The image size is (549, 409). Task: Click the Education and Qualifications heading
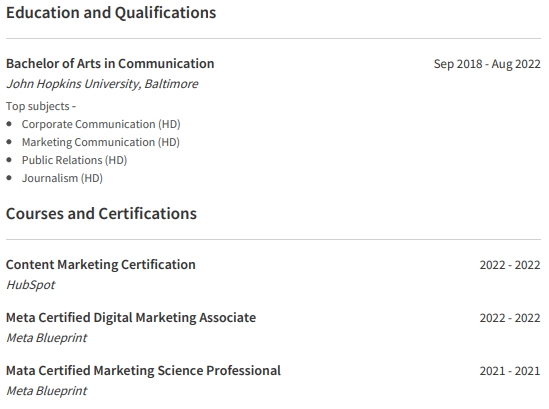tap(111, 13)
